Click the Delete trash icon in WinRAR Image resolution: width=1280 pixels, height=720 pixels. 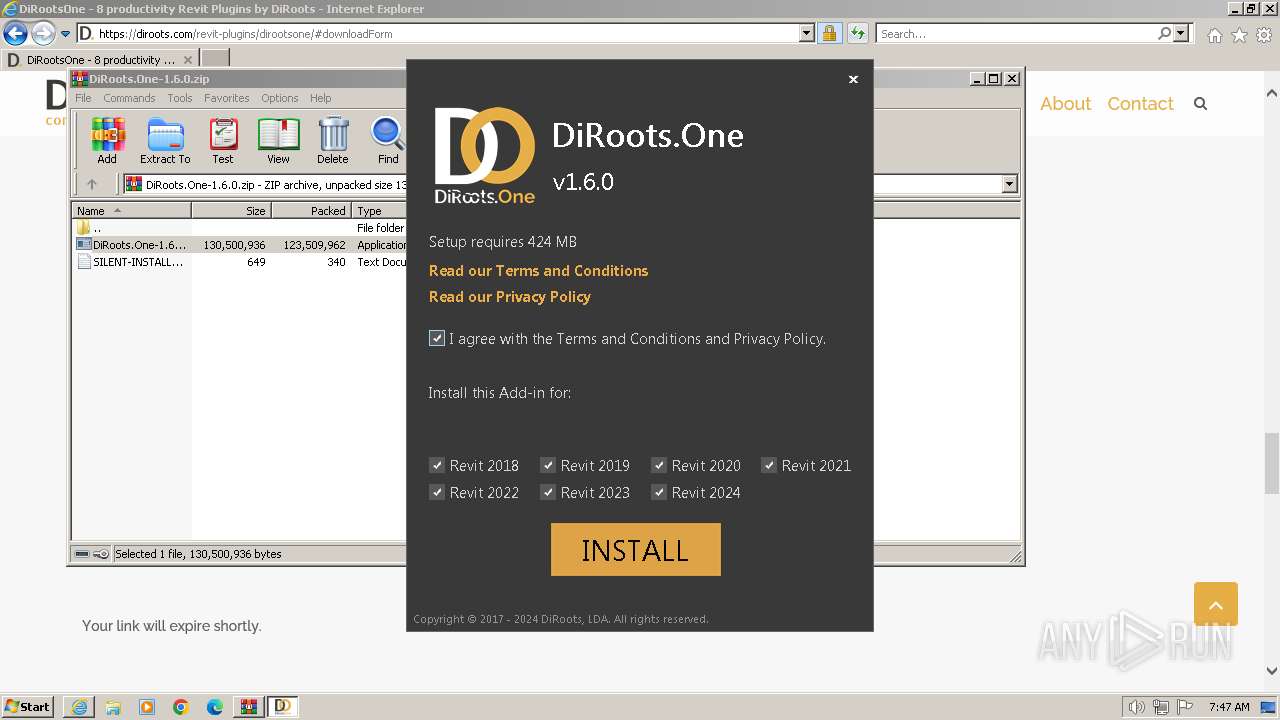333,140
